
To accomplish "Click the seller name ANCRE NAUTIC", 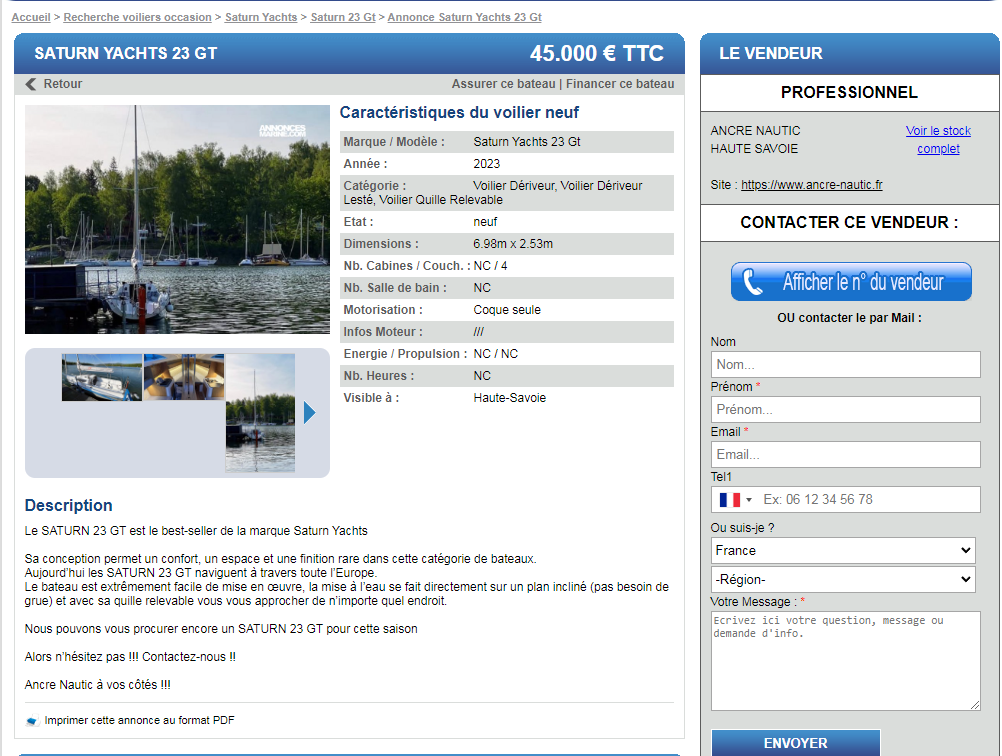I will (x=755, y=130).
